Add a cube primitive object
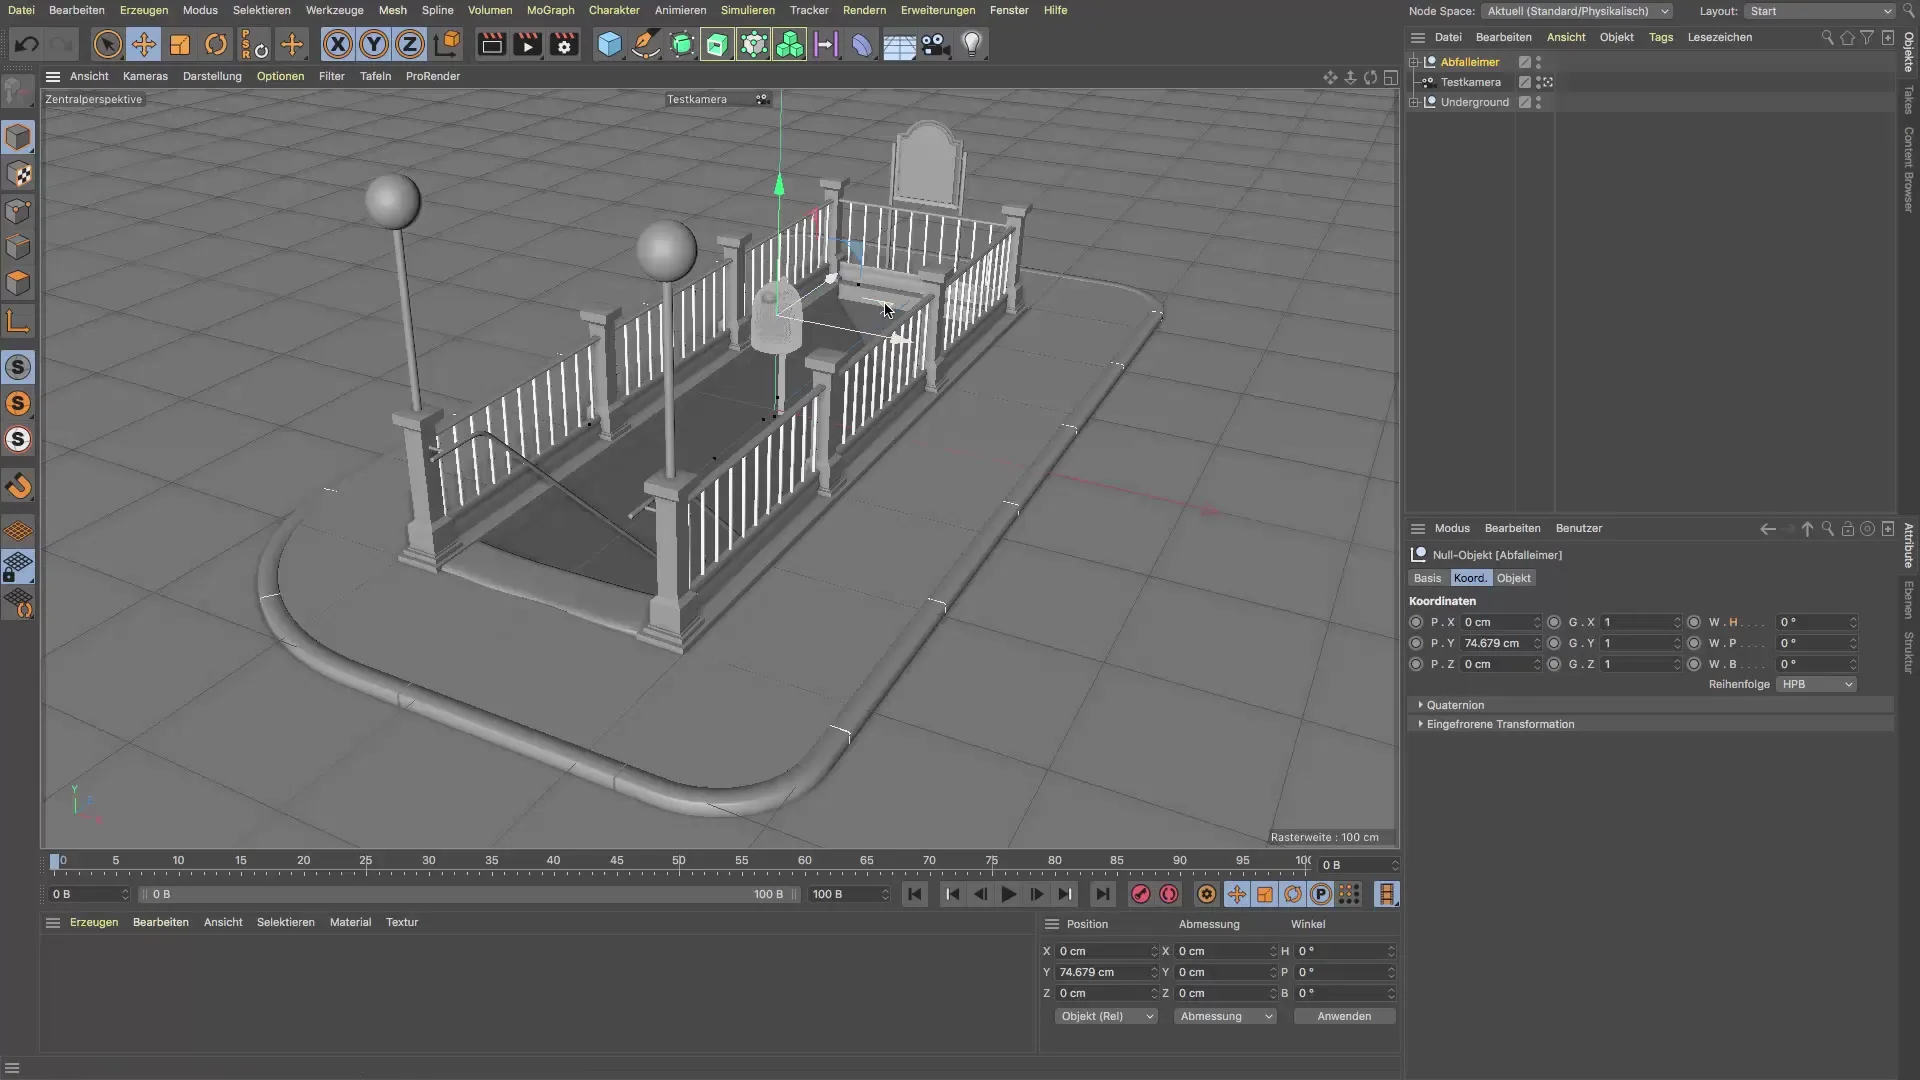 [x=609, y=44]
